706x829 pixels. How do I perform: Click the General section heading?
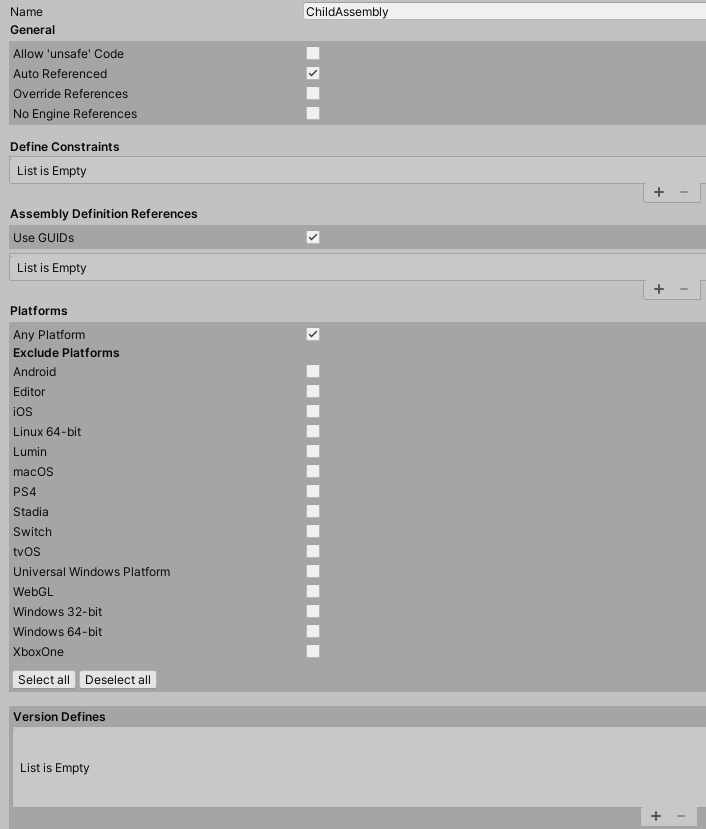(x=32, y=30)
